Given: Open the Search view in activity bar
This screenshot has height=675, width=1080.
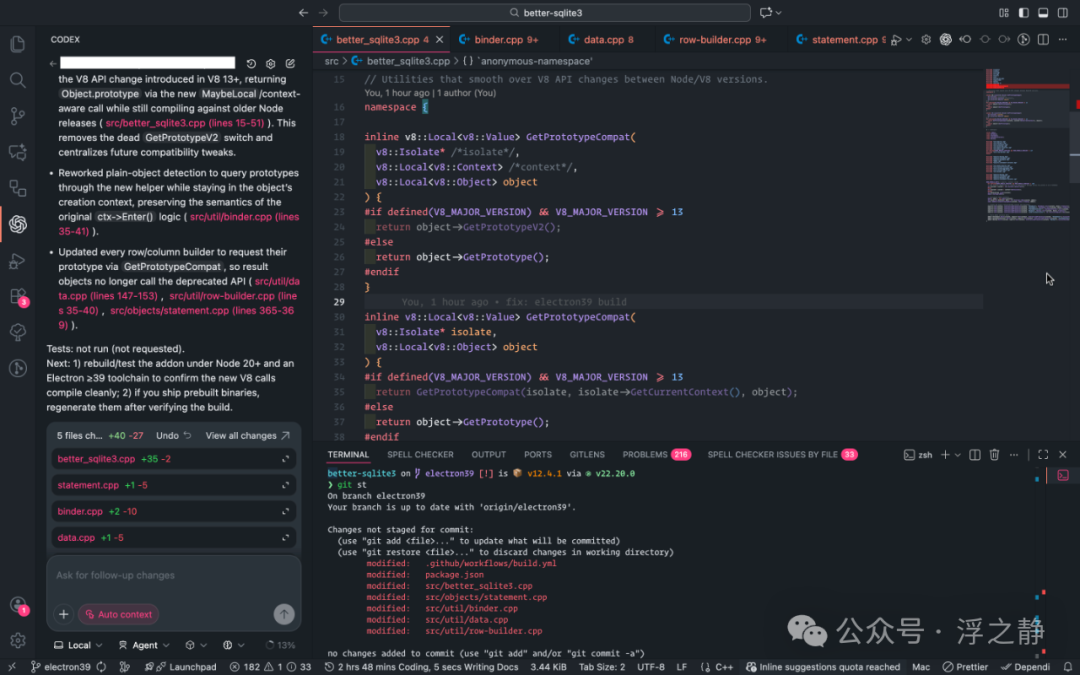Looking at the screenshot, I should [x=18, y=80].
